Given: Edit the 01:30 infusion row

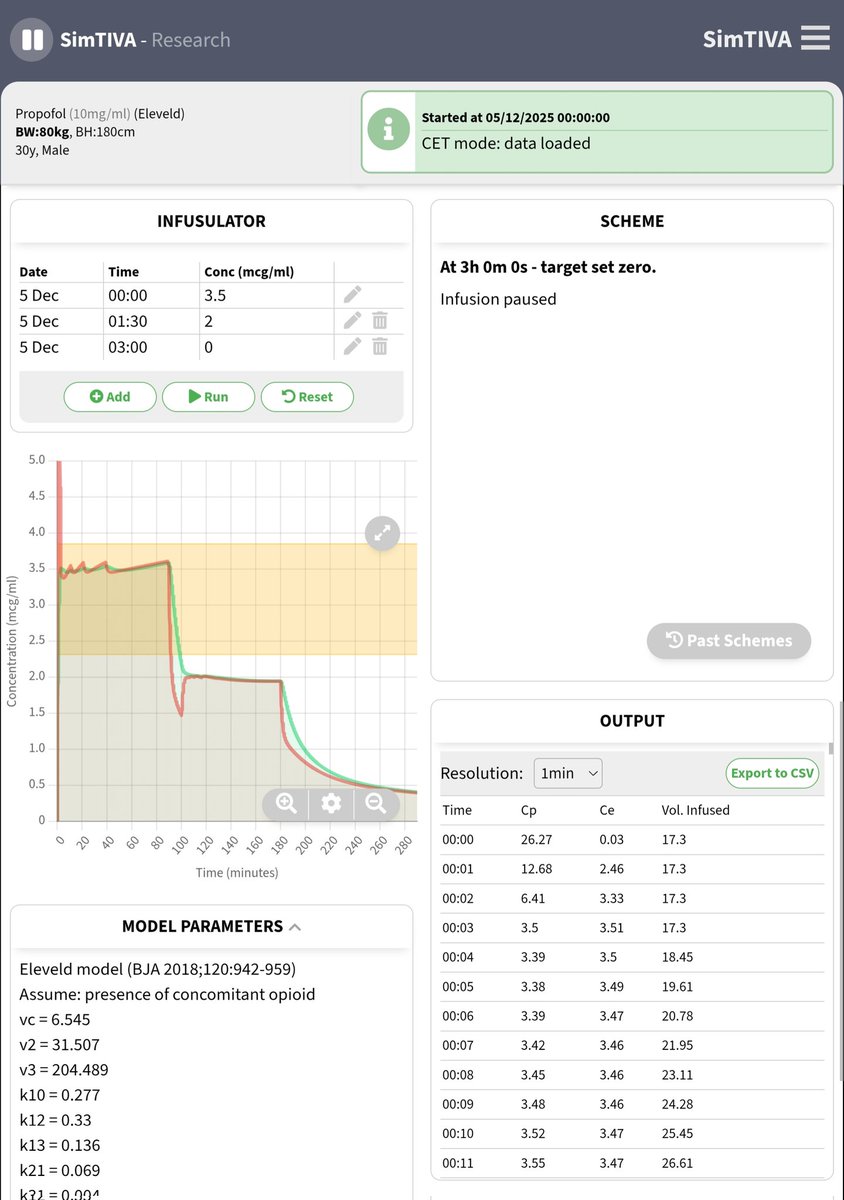Looking at the screenshot, I should tap(352, 321).
